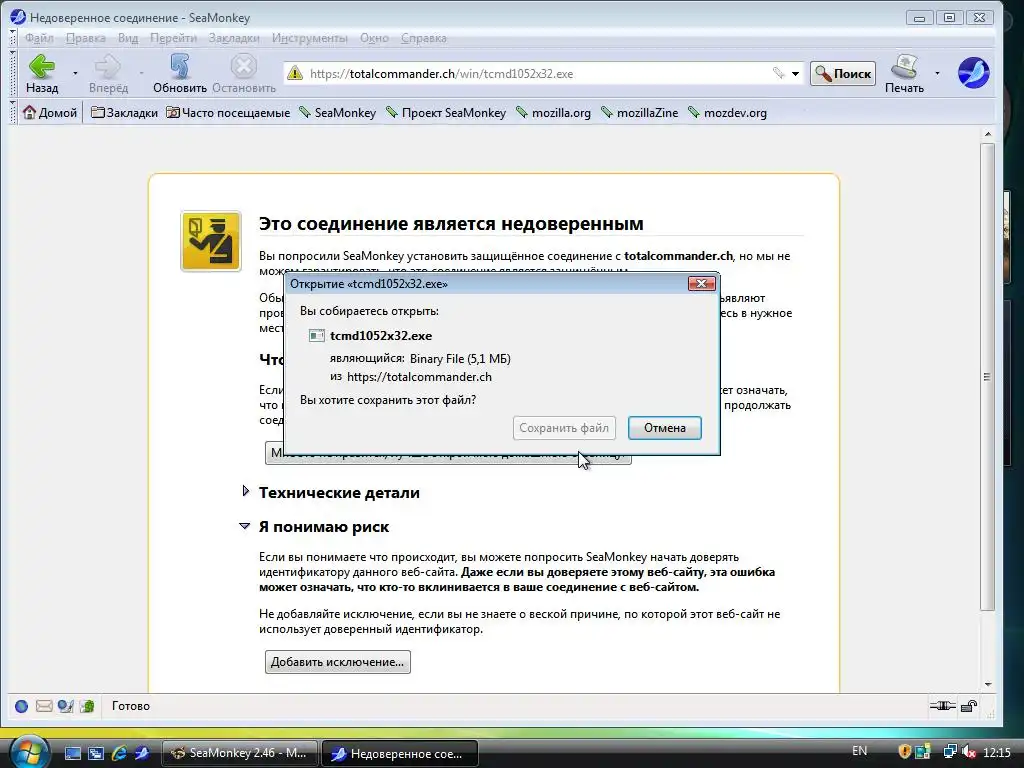
Task: Click Show Desktop quick launch icon
Action: point(72,753)
